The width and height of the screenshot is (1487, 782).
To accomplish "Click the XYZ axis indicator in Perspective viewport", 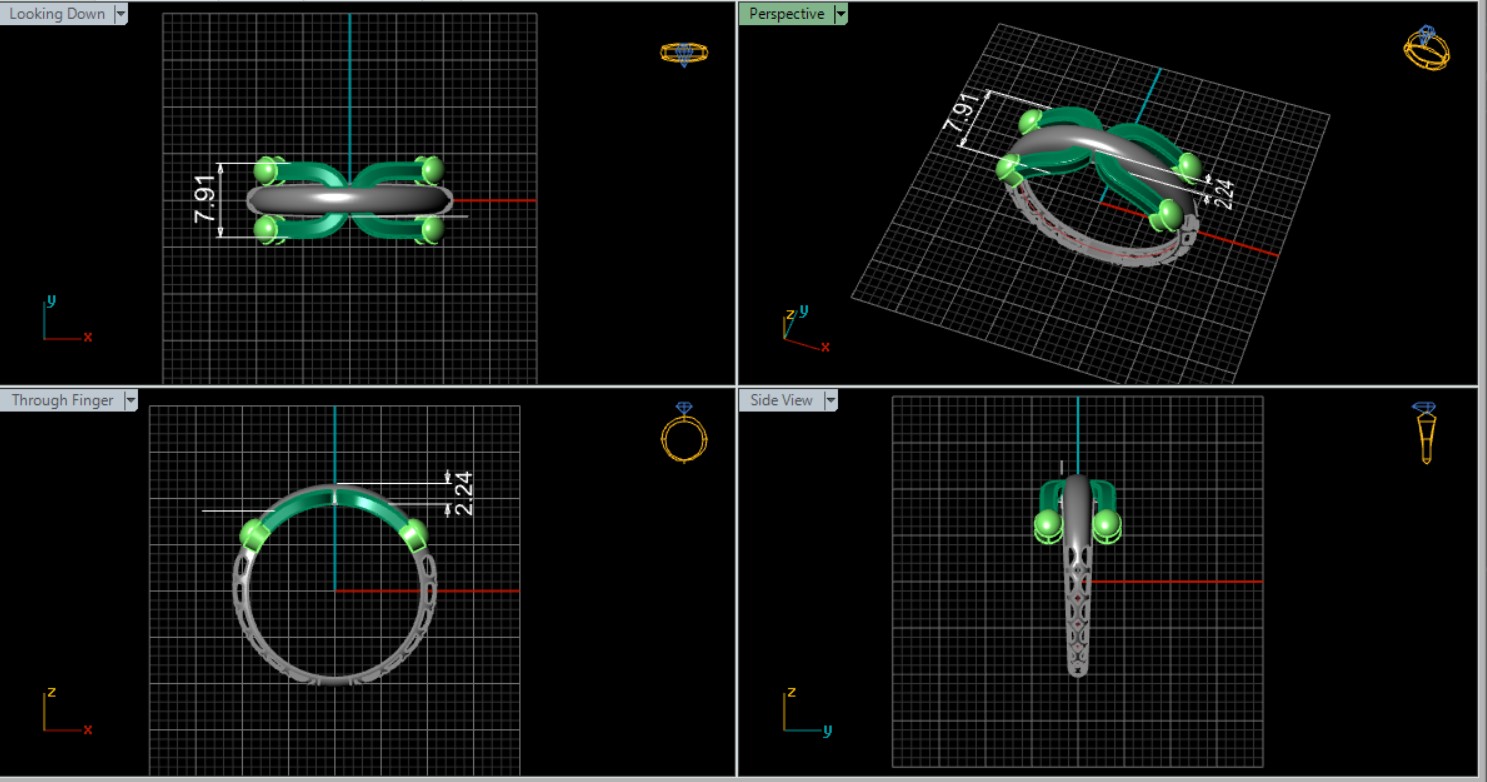I will tap(802, 330).
